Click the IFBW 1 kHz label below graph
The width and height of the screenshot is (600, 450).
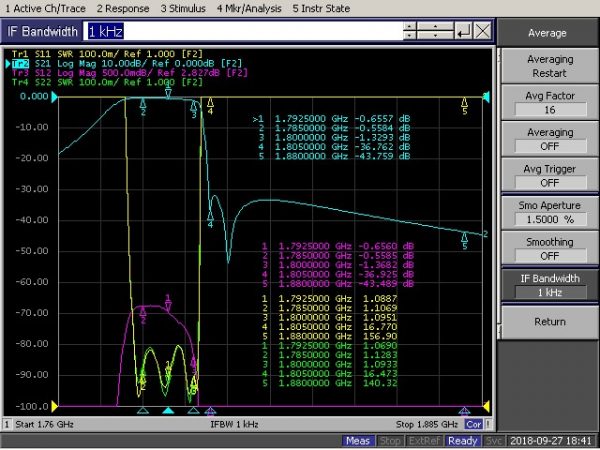pos(234,424)
